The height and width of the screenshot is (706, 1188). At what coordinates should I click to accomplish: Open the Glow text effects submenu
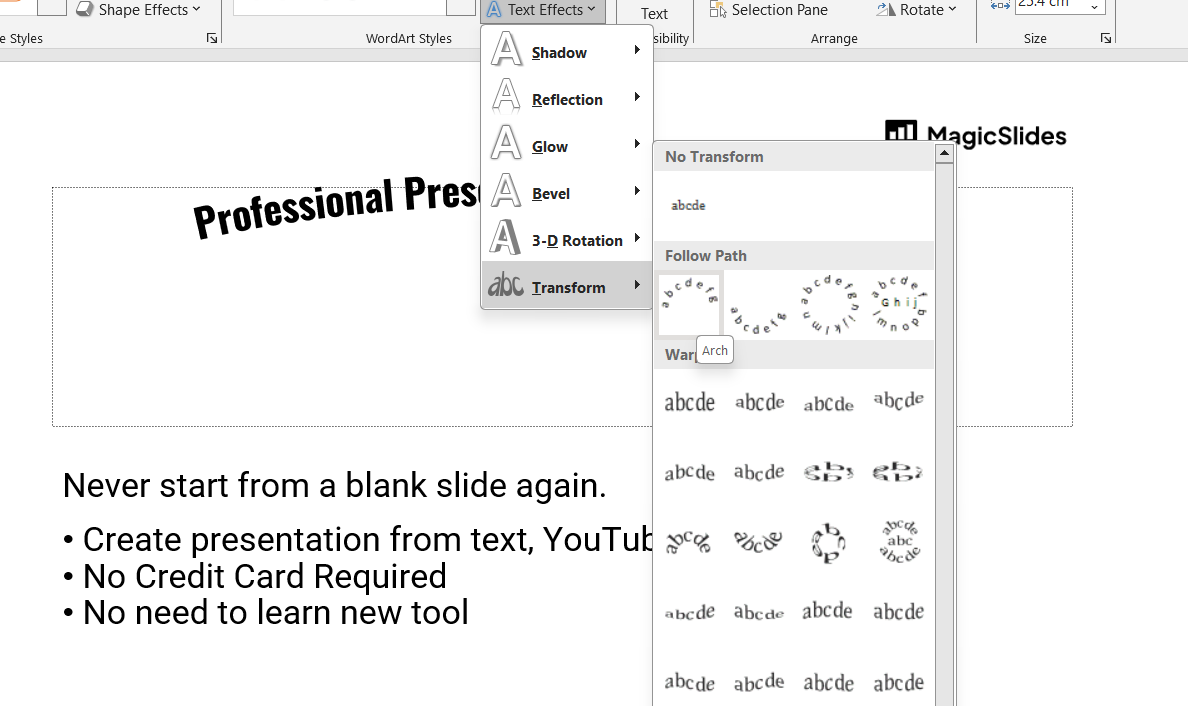(x=567, y=145)
